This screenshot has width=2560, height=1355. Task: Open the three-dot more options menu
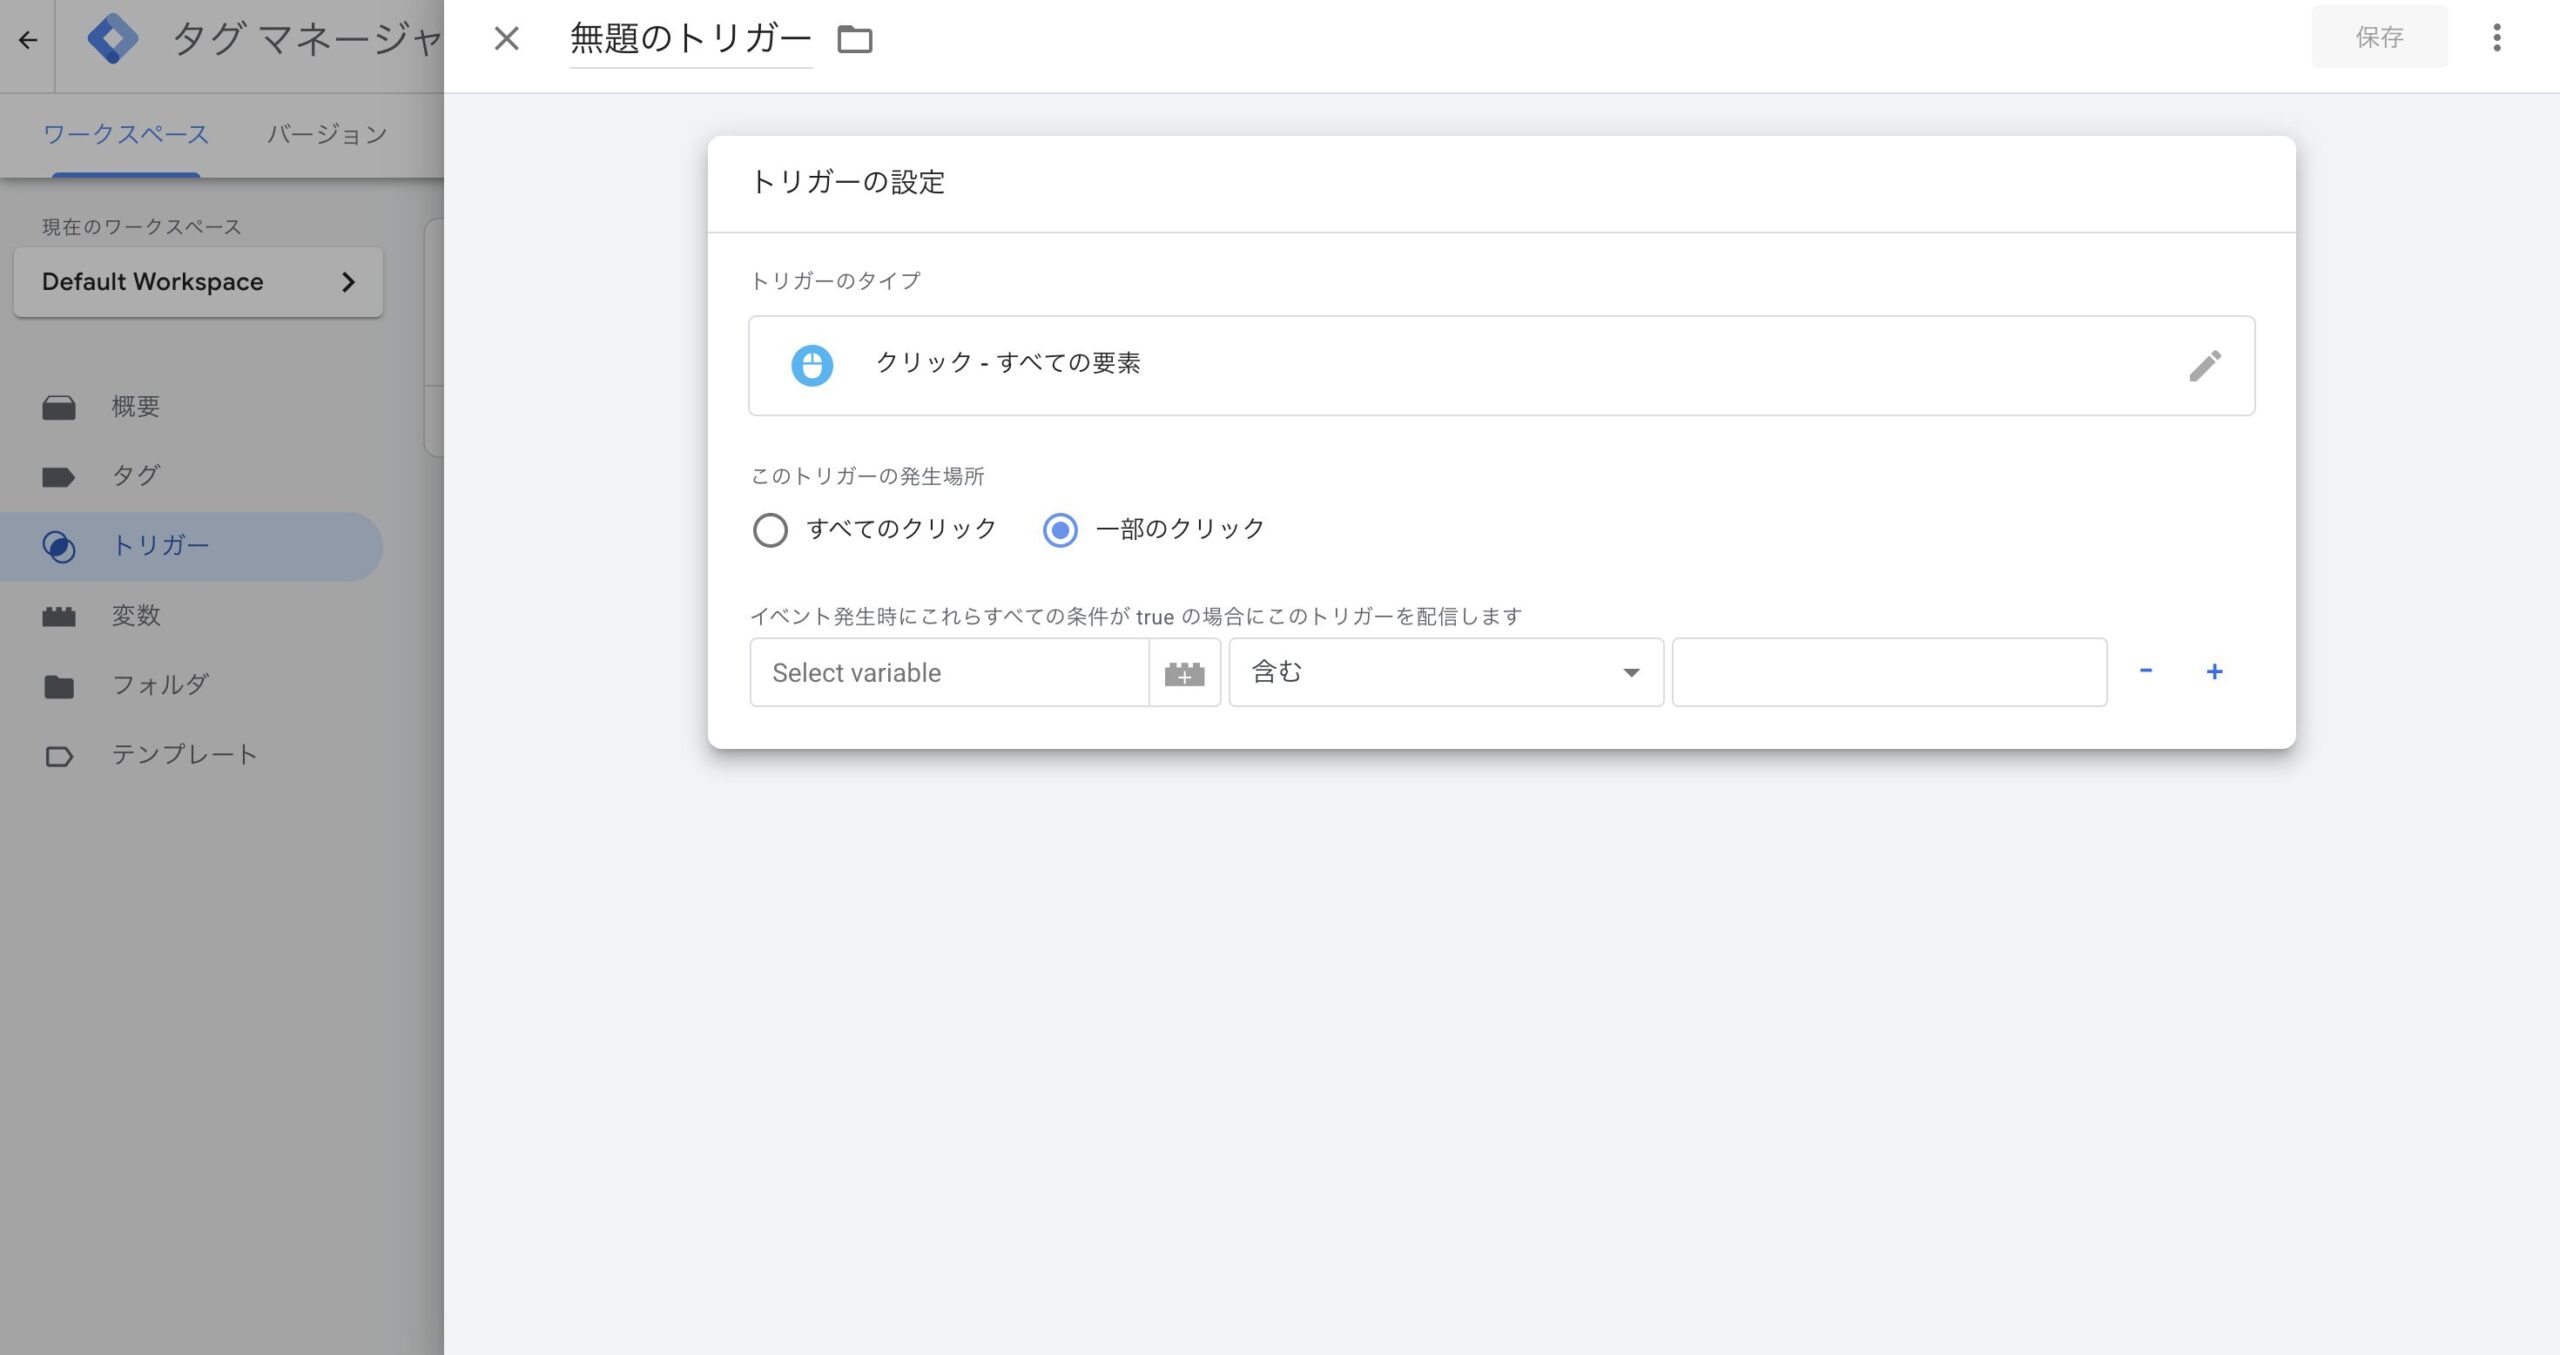tap(2497, 38)
